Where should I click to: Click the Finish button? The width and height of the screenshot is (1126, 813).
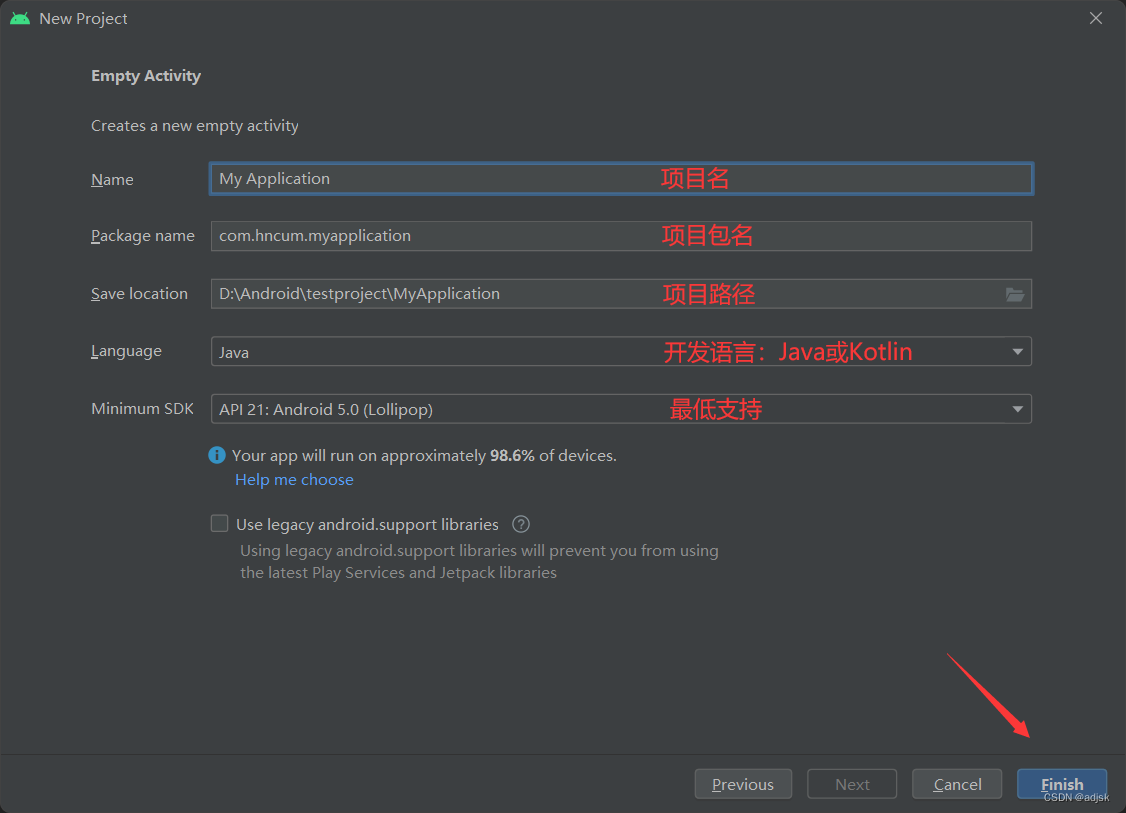(1062, 784)
